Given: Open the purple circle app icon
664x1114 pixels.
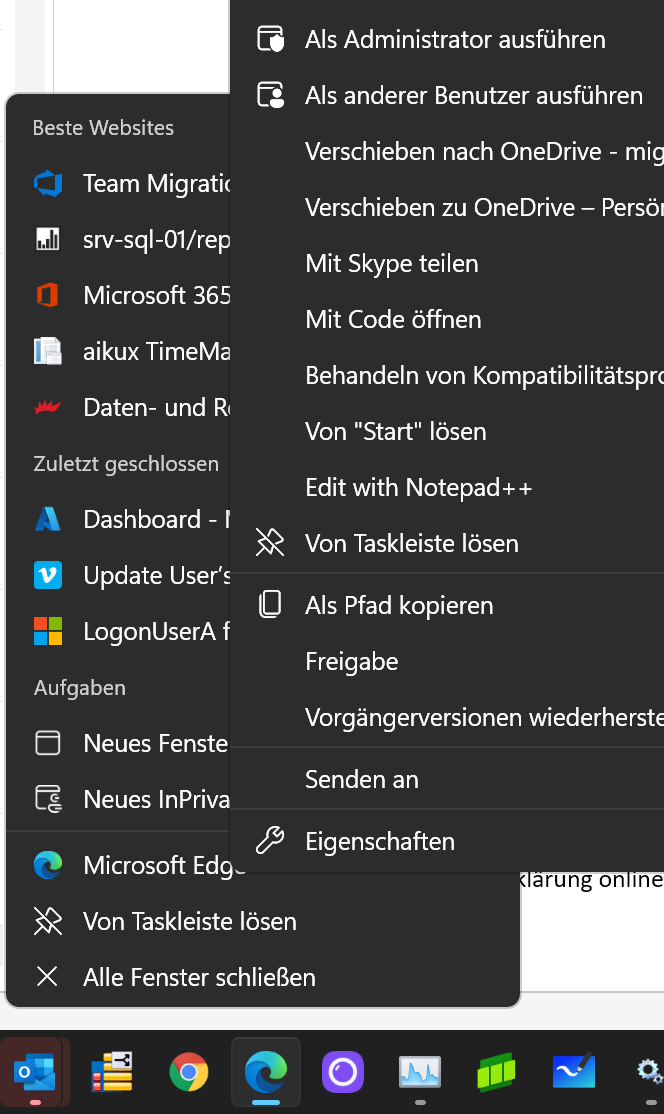Looking at the screenshot, I should [343, 1071].
